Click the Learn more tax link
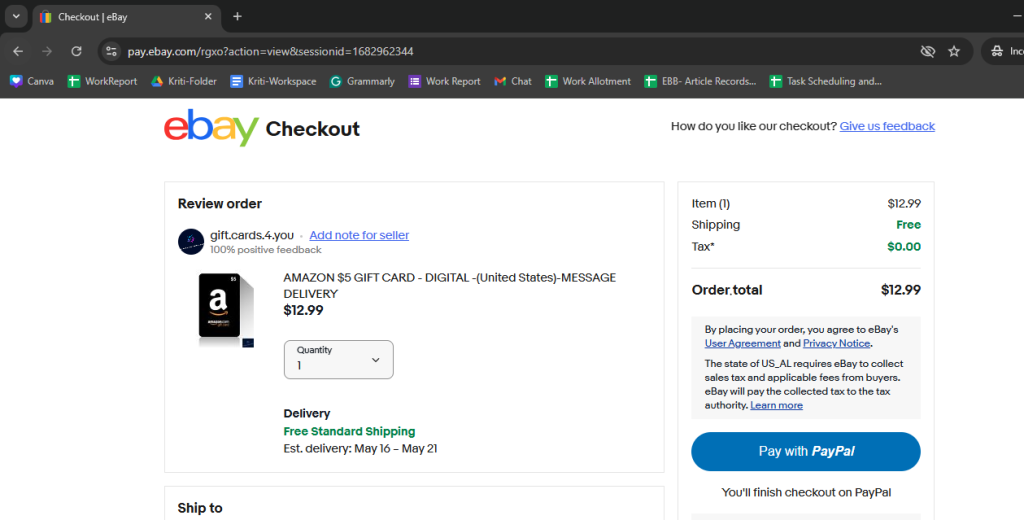 pos(776,406)
